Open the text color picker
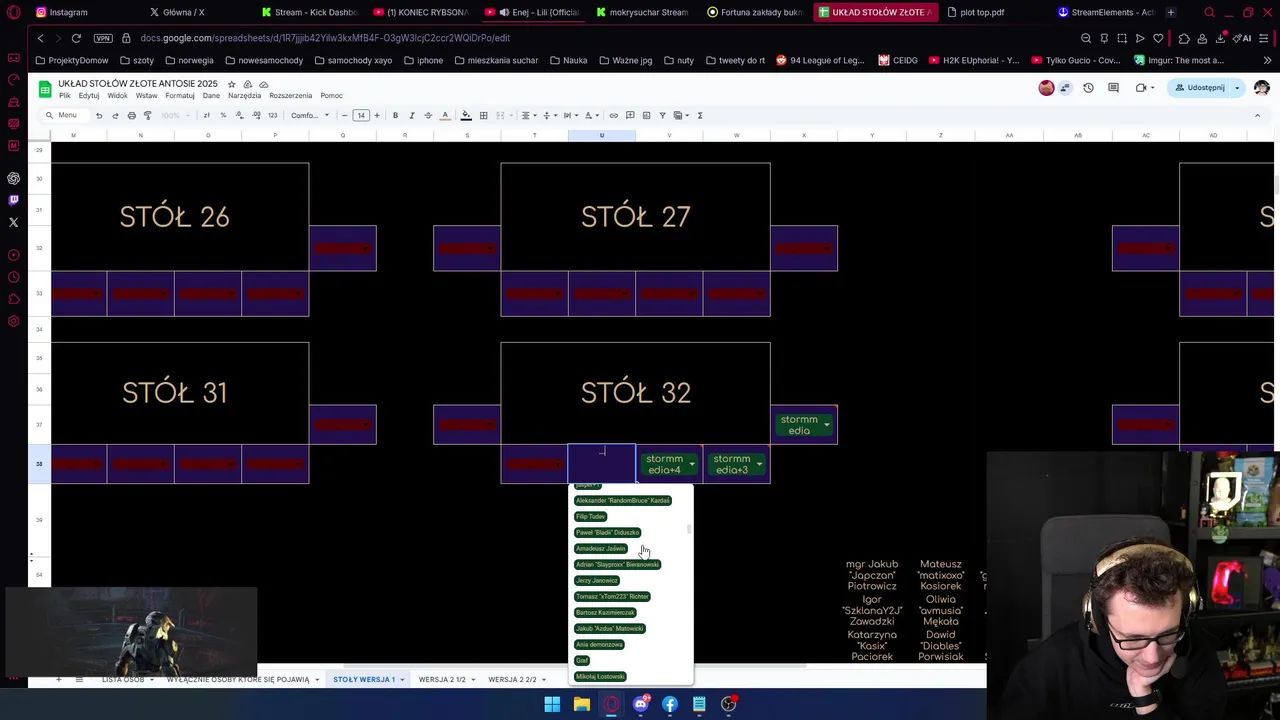This screenshot has height=720, width=1280. [x=445, y=115]
